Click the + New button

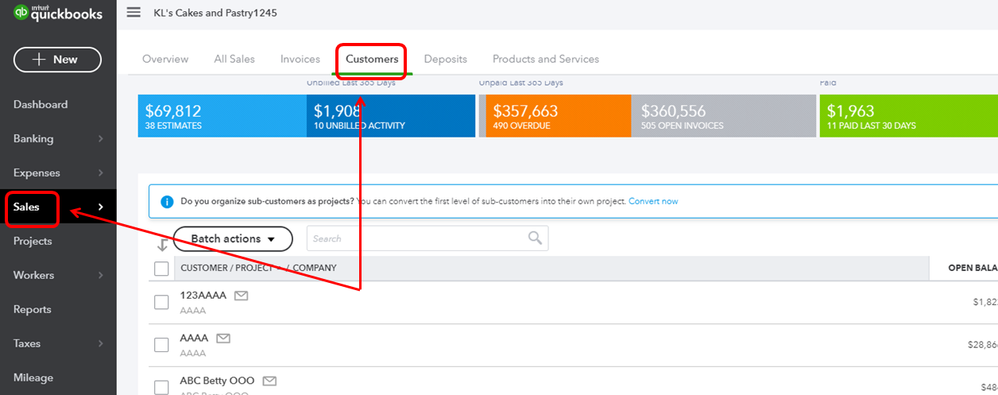(x=57, y=59)
